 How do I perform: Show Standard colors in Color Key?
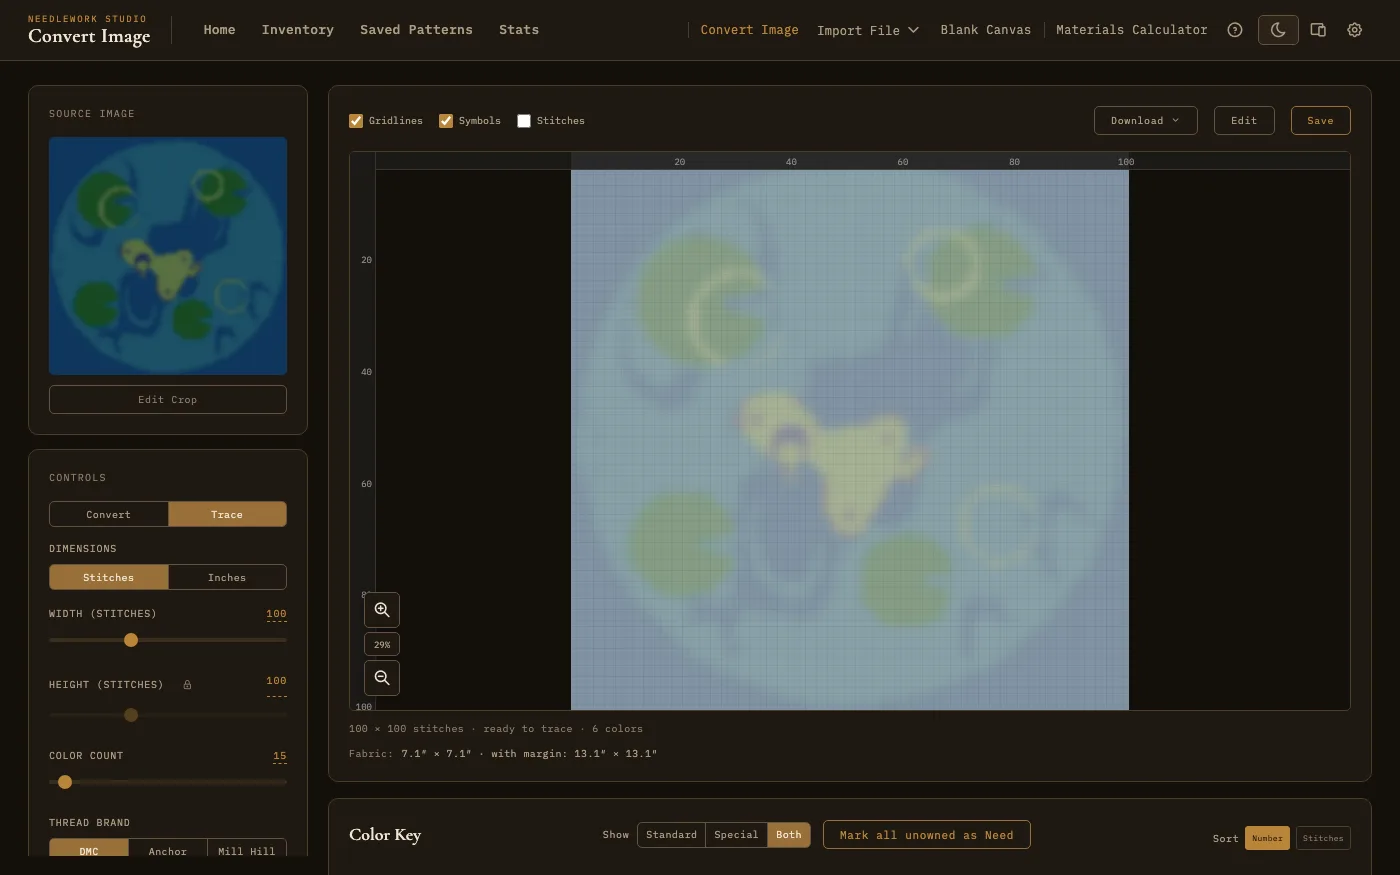pyautogui.click(x=671, y=835)
